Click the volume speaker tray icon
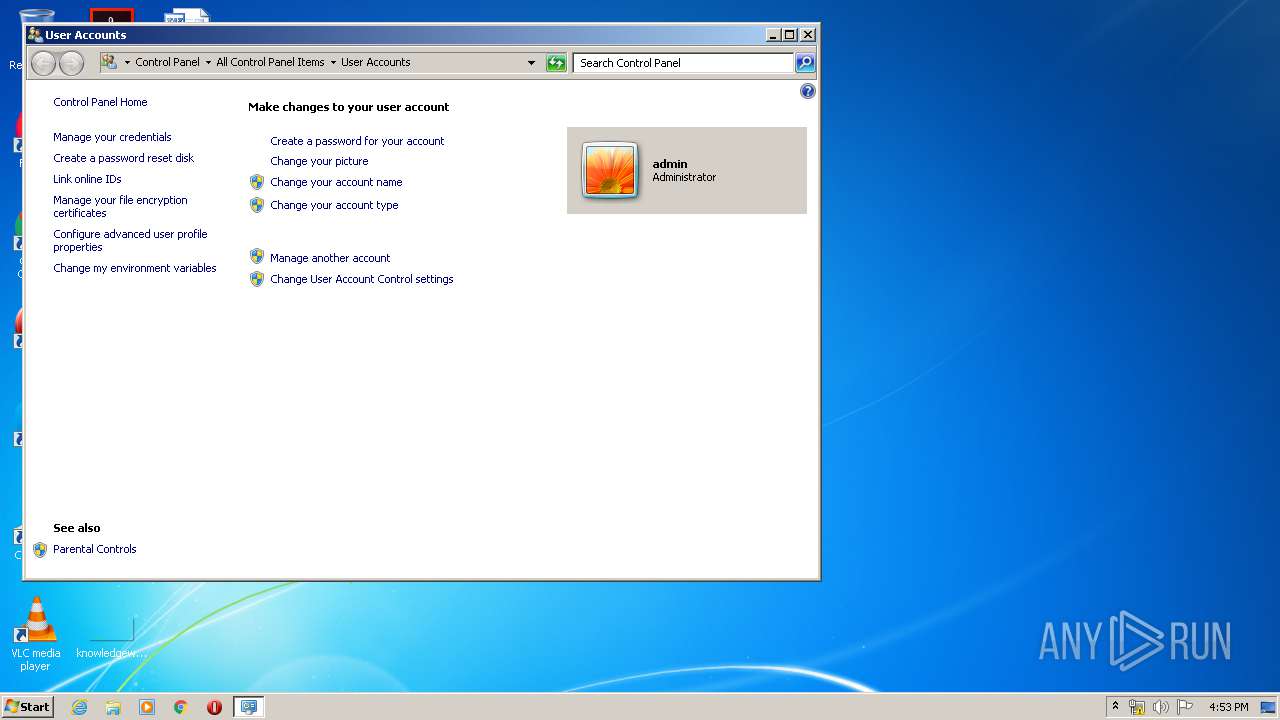Image resolution: width=1280 pixels, height=720 pixels. tap(1161, 707)
